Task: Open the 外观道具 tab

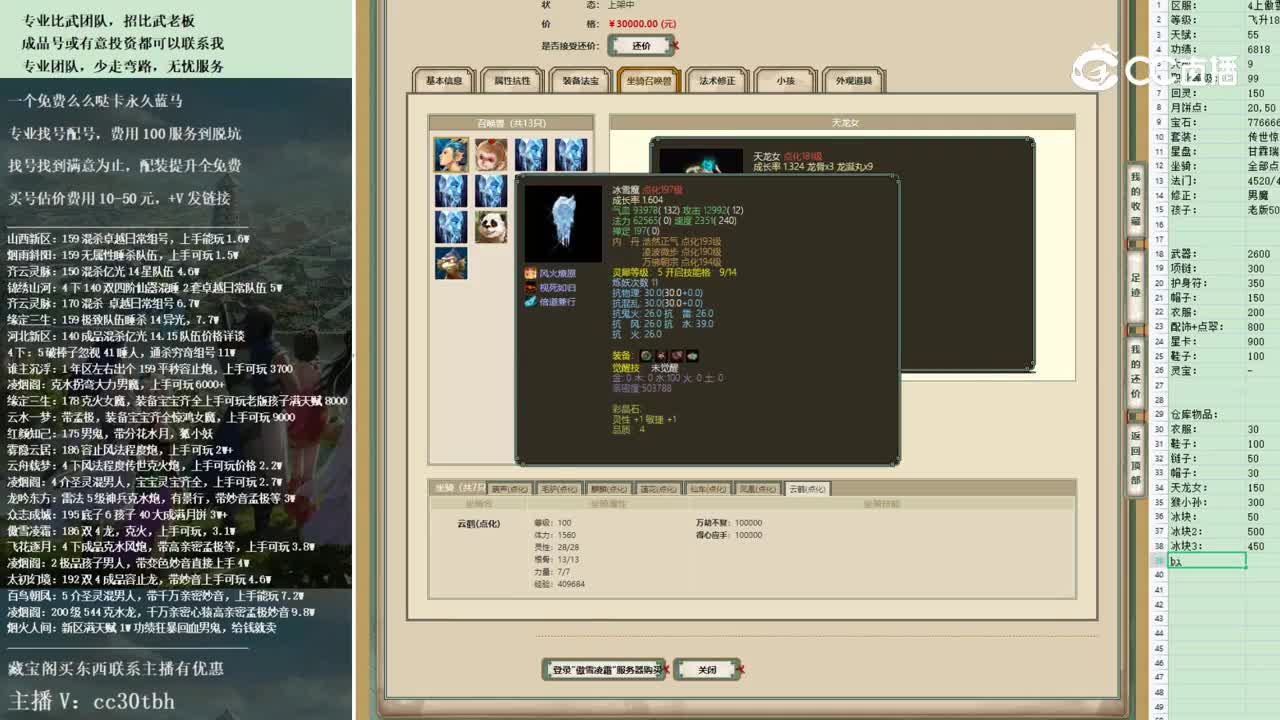Action: click(853, 81)
